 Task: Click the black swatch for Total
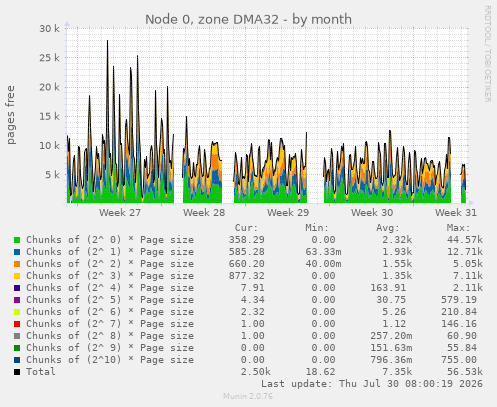click(17, 372)
